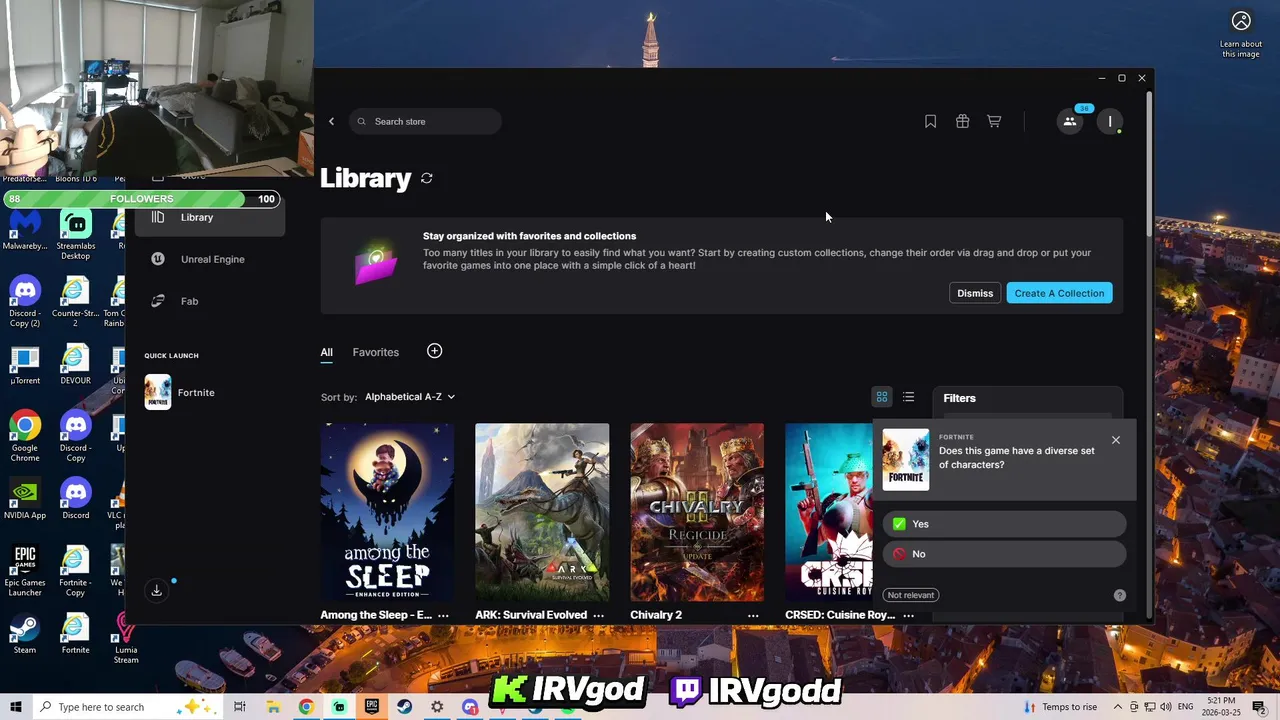Open Steam from the taskbar
Screen dimensions: 1280x720
(404, 707)
